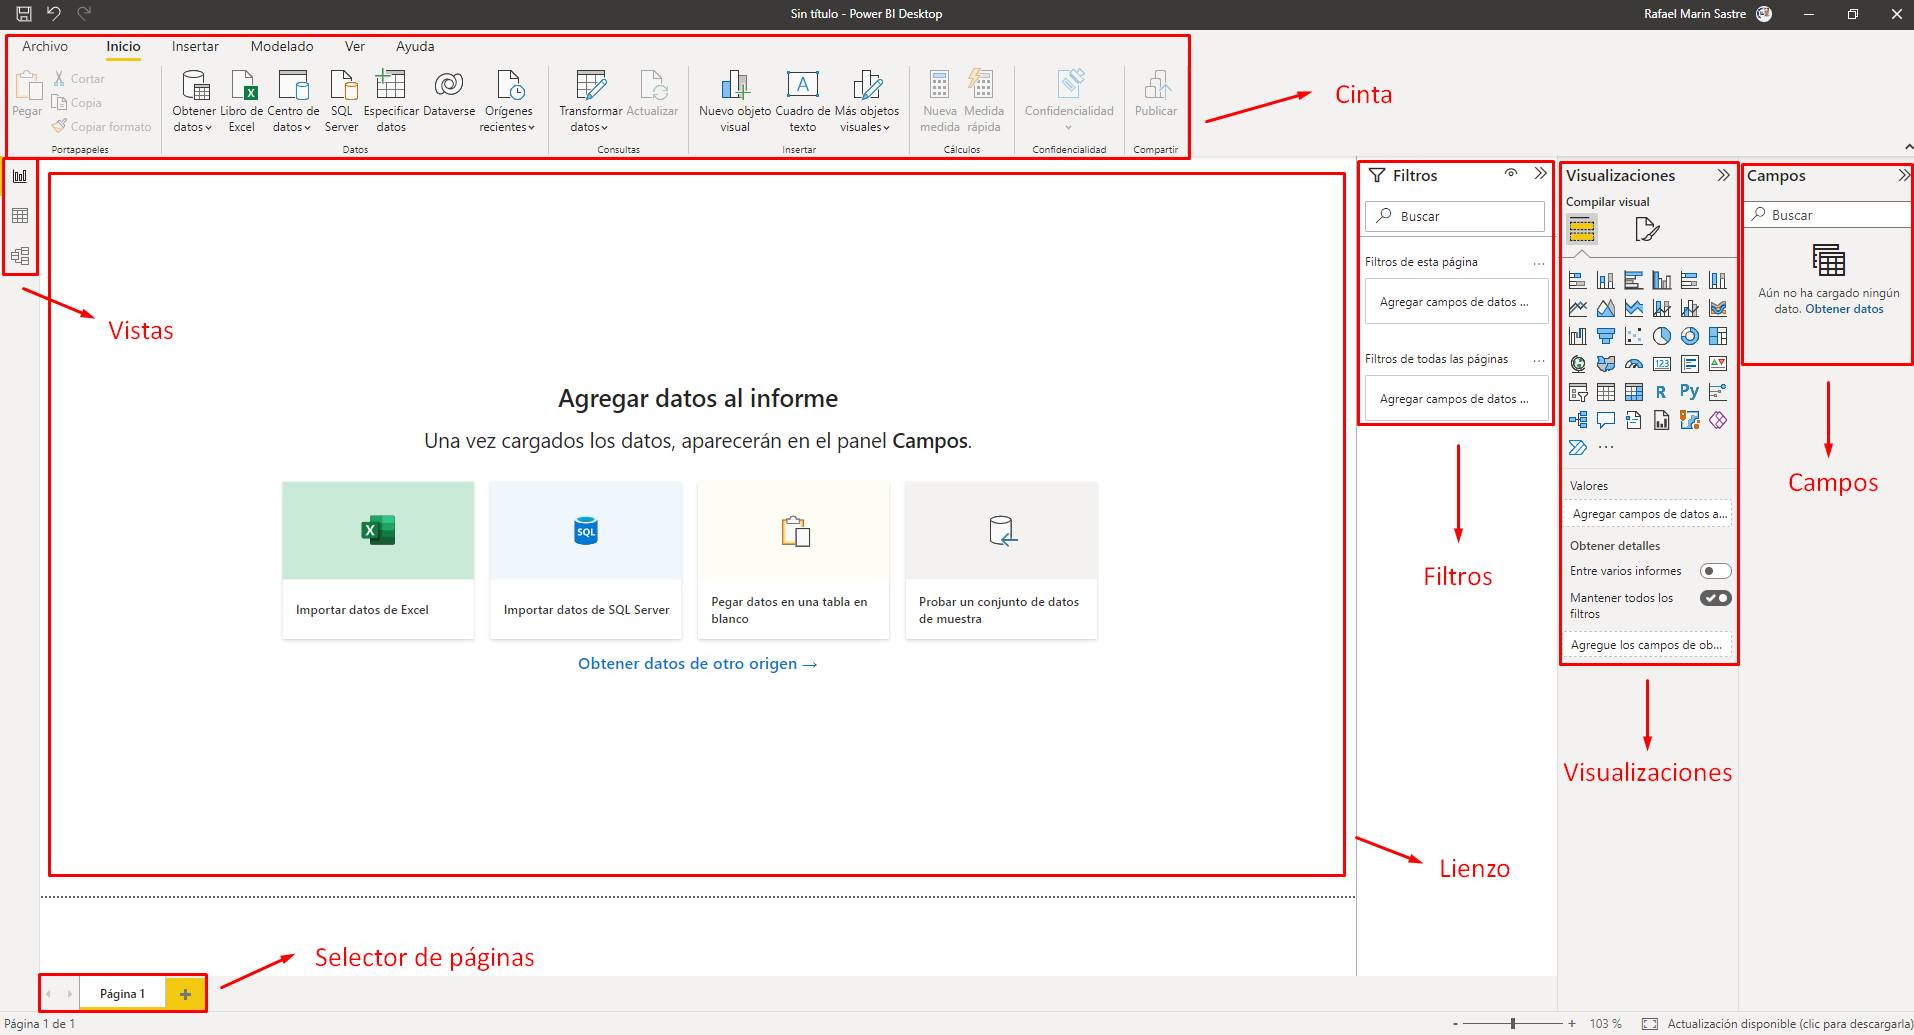Click the SQL Server ribbon icon
The image size is (1914, 1035).
[342, 87]
